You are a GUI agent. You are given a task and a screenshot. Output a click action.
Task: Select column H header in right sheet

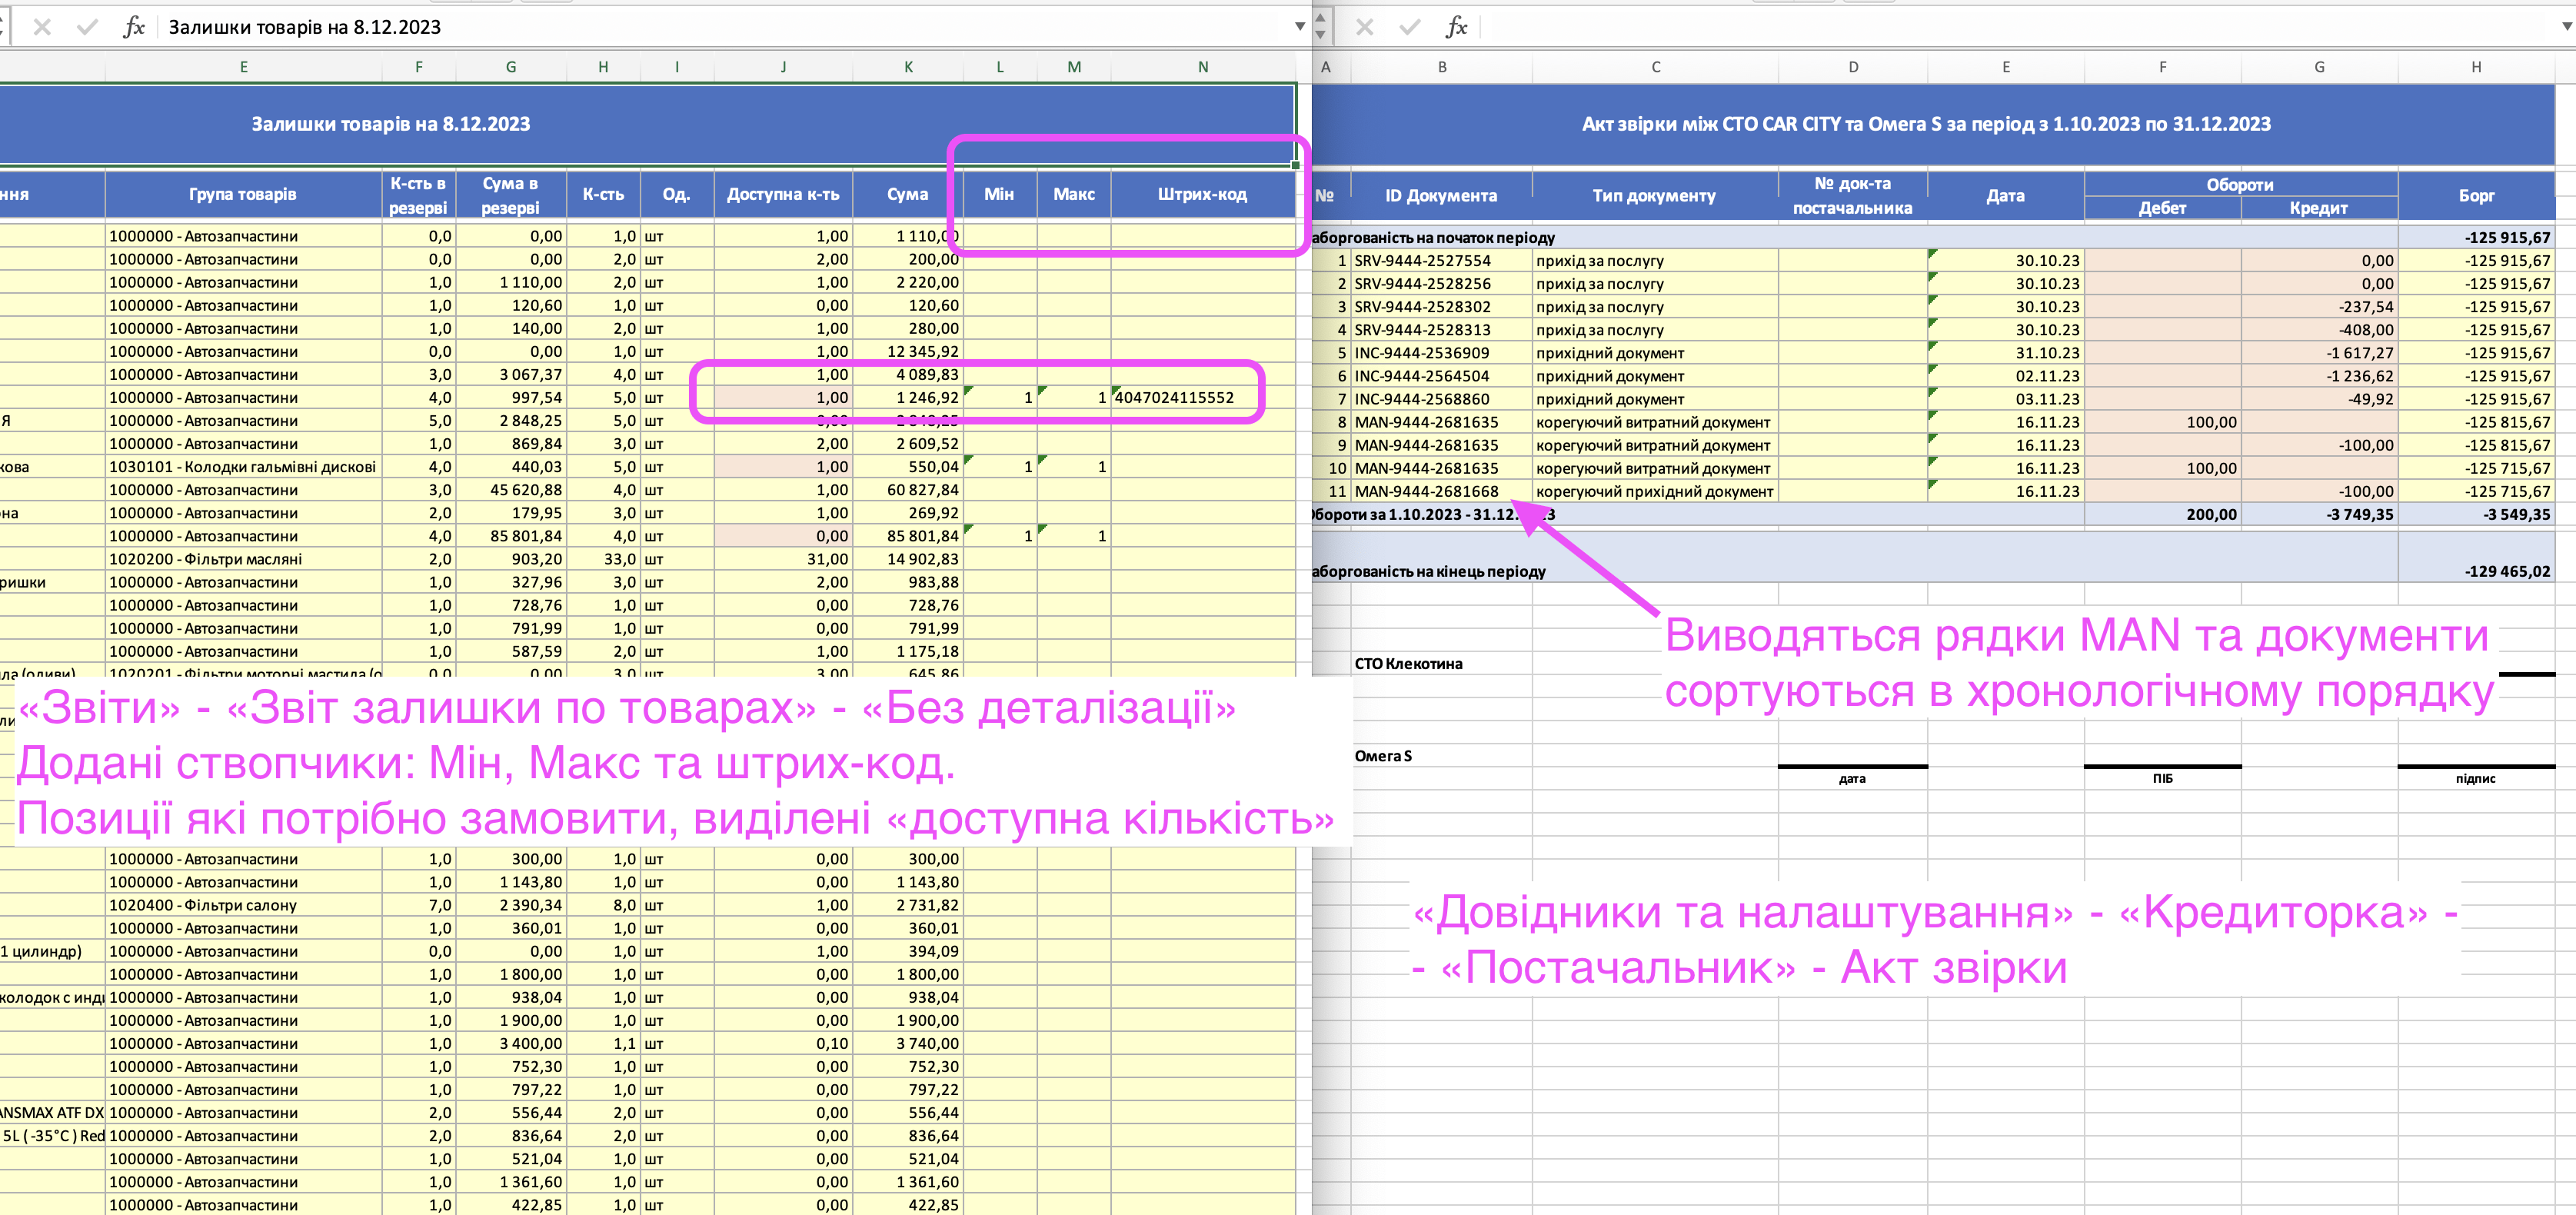[x=2476, y=67]
